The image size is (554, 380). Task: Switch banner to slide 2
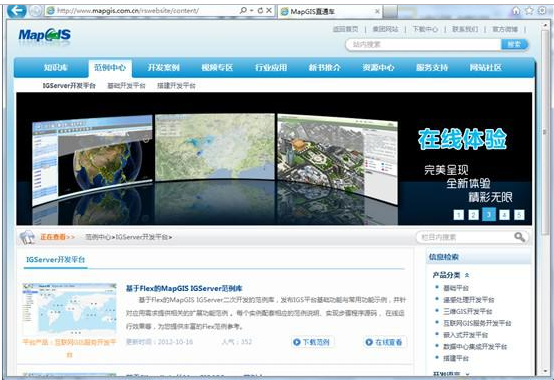click(473, 215)
